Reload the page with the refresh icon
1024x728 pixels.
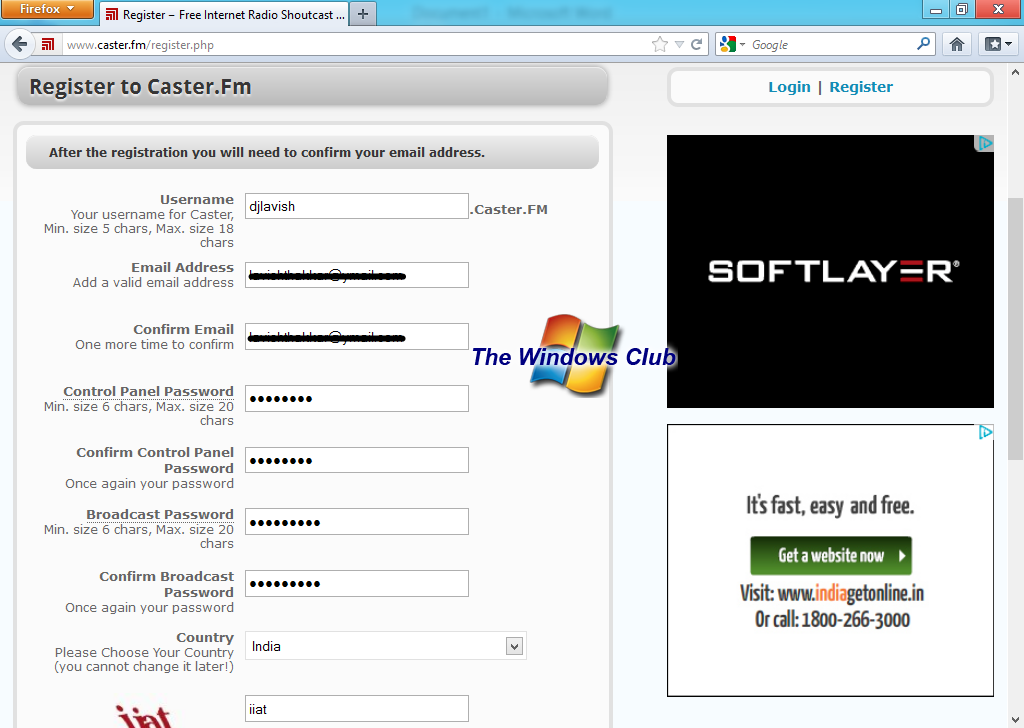point(696,44)
